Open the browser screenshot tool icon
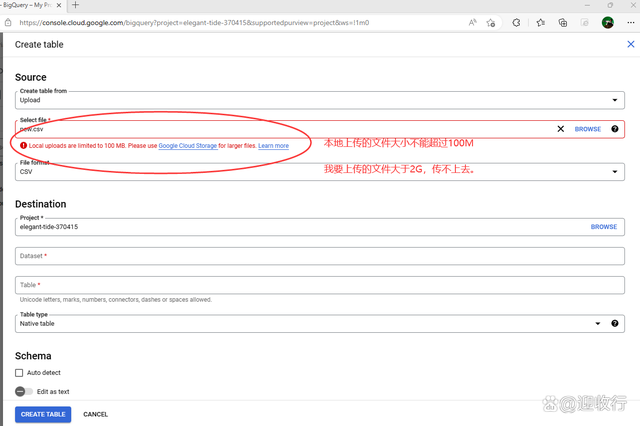Screen dimensions: 640x426 coord(584,23)
